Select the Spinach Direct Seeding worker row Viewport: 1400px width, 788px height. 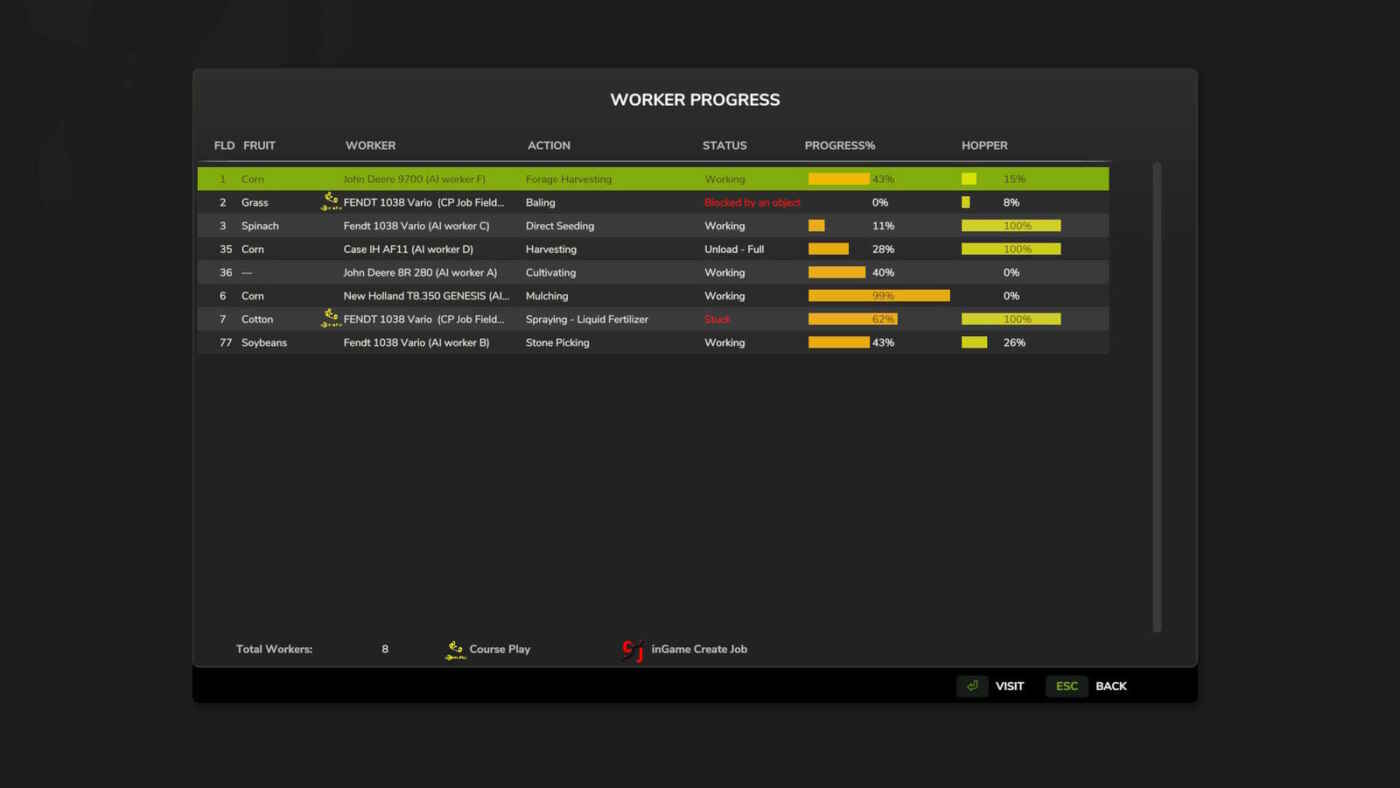coord(652,226)
